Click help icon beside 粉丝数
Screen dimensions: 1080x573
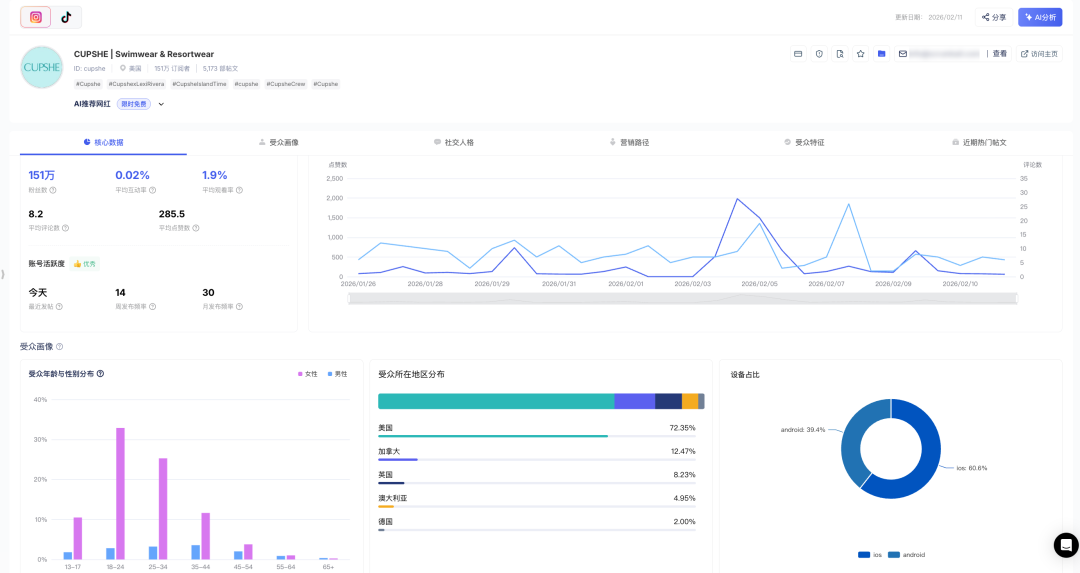coord(53,190)
